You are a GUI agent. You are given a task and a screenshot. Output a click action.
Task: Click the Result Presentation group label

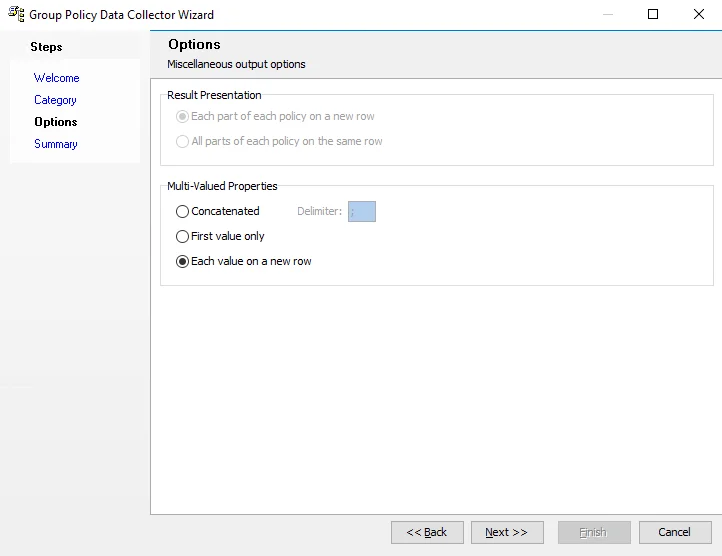(x=214, y=95)
